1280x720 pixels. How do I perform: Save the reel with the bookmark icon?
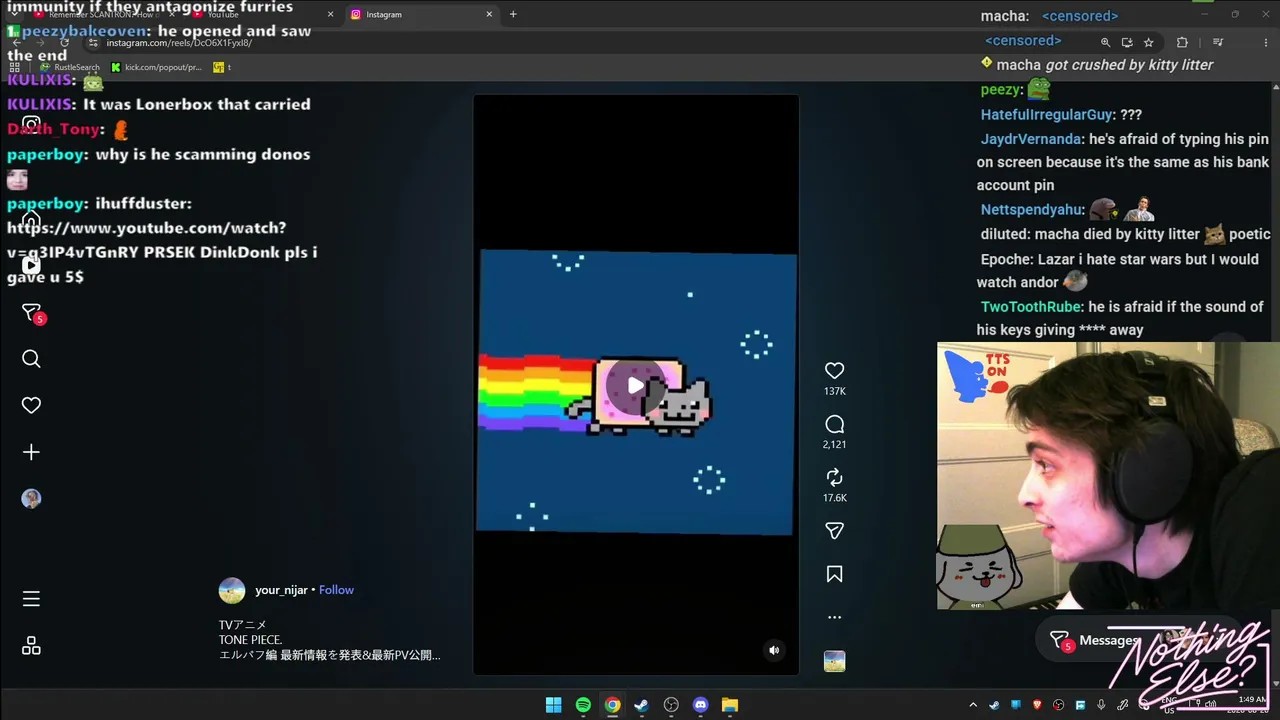834,574
